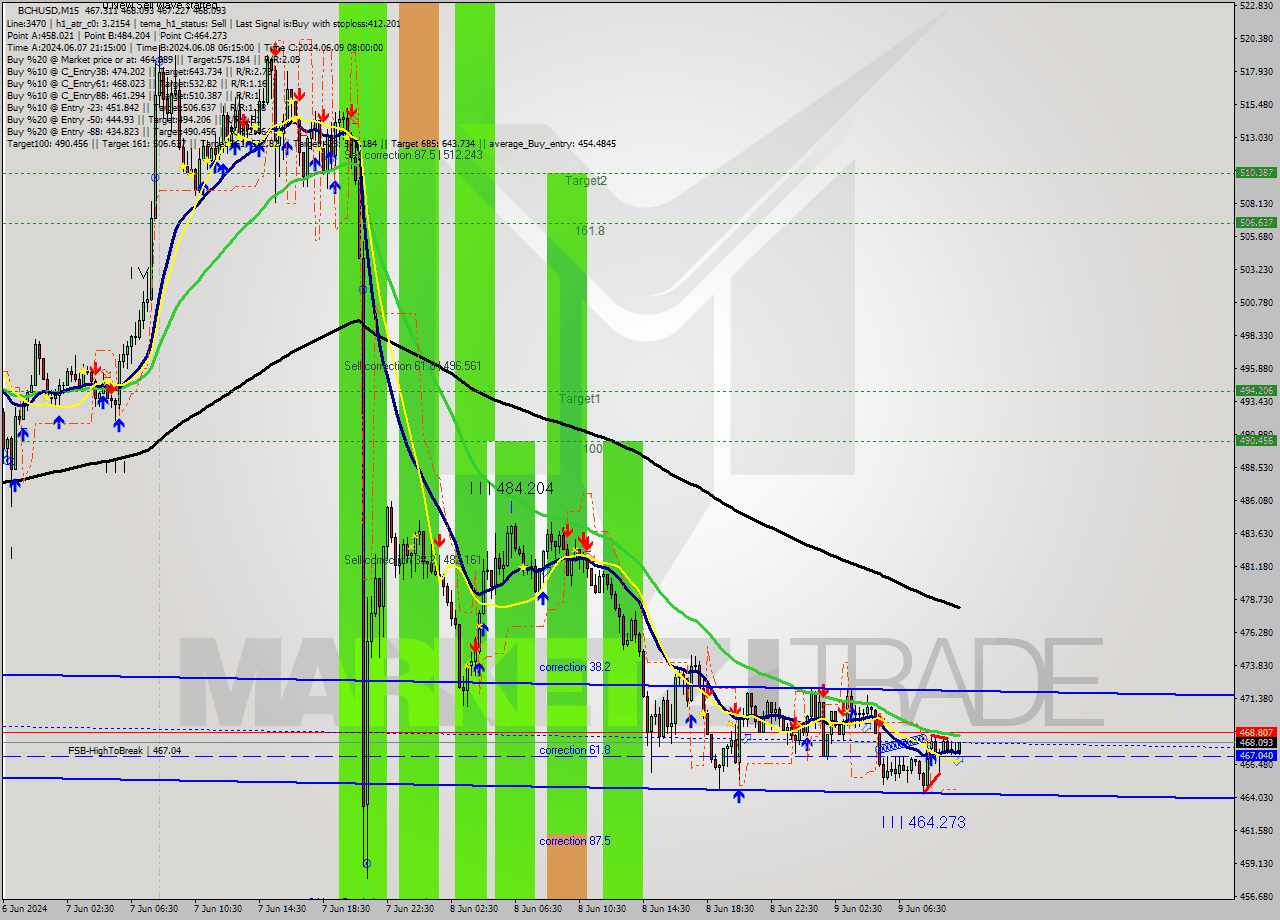Click the '6 Jun 2024' time axis label

click(x=24, y=909)
